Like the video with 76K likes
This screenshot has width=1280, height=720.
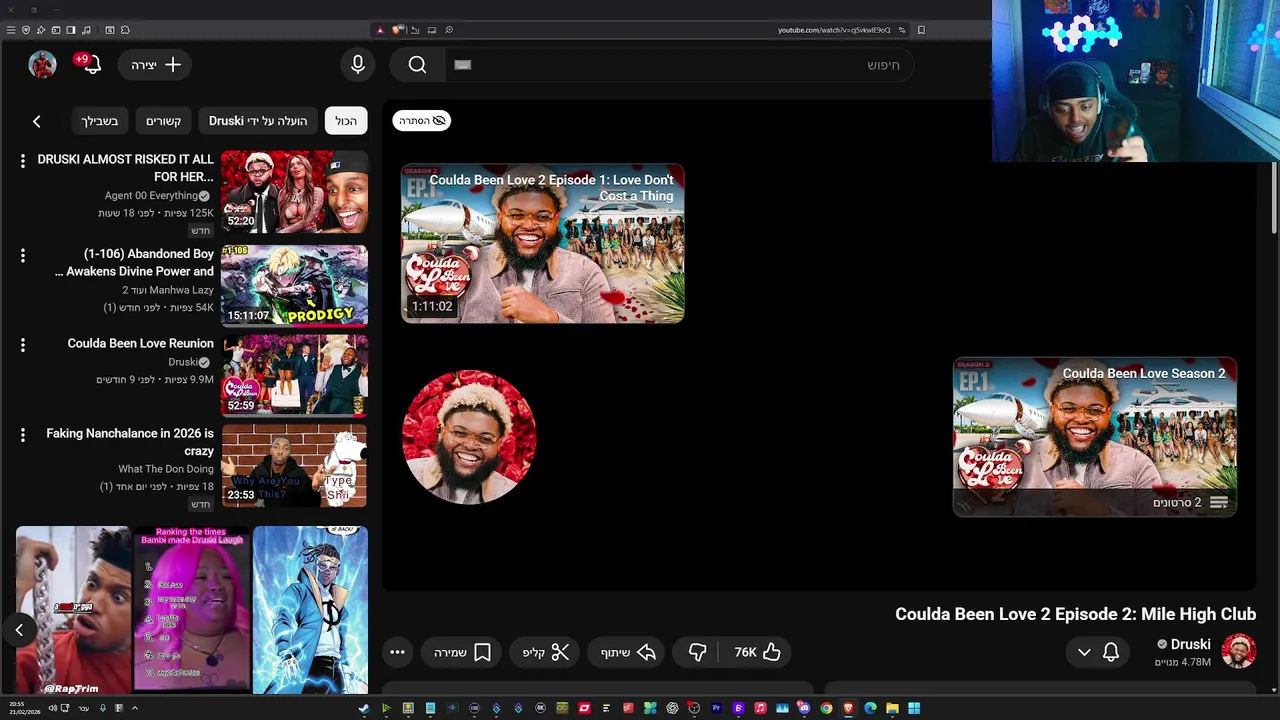[x=758, y=652]
